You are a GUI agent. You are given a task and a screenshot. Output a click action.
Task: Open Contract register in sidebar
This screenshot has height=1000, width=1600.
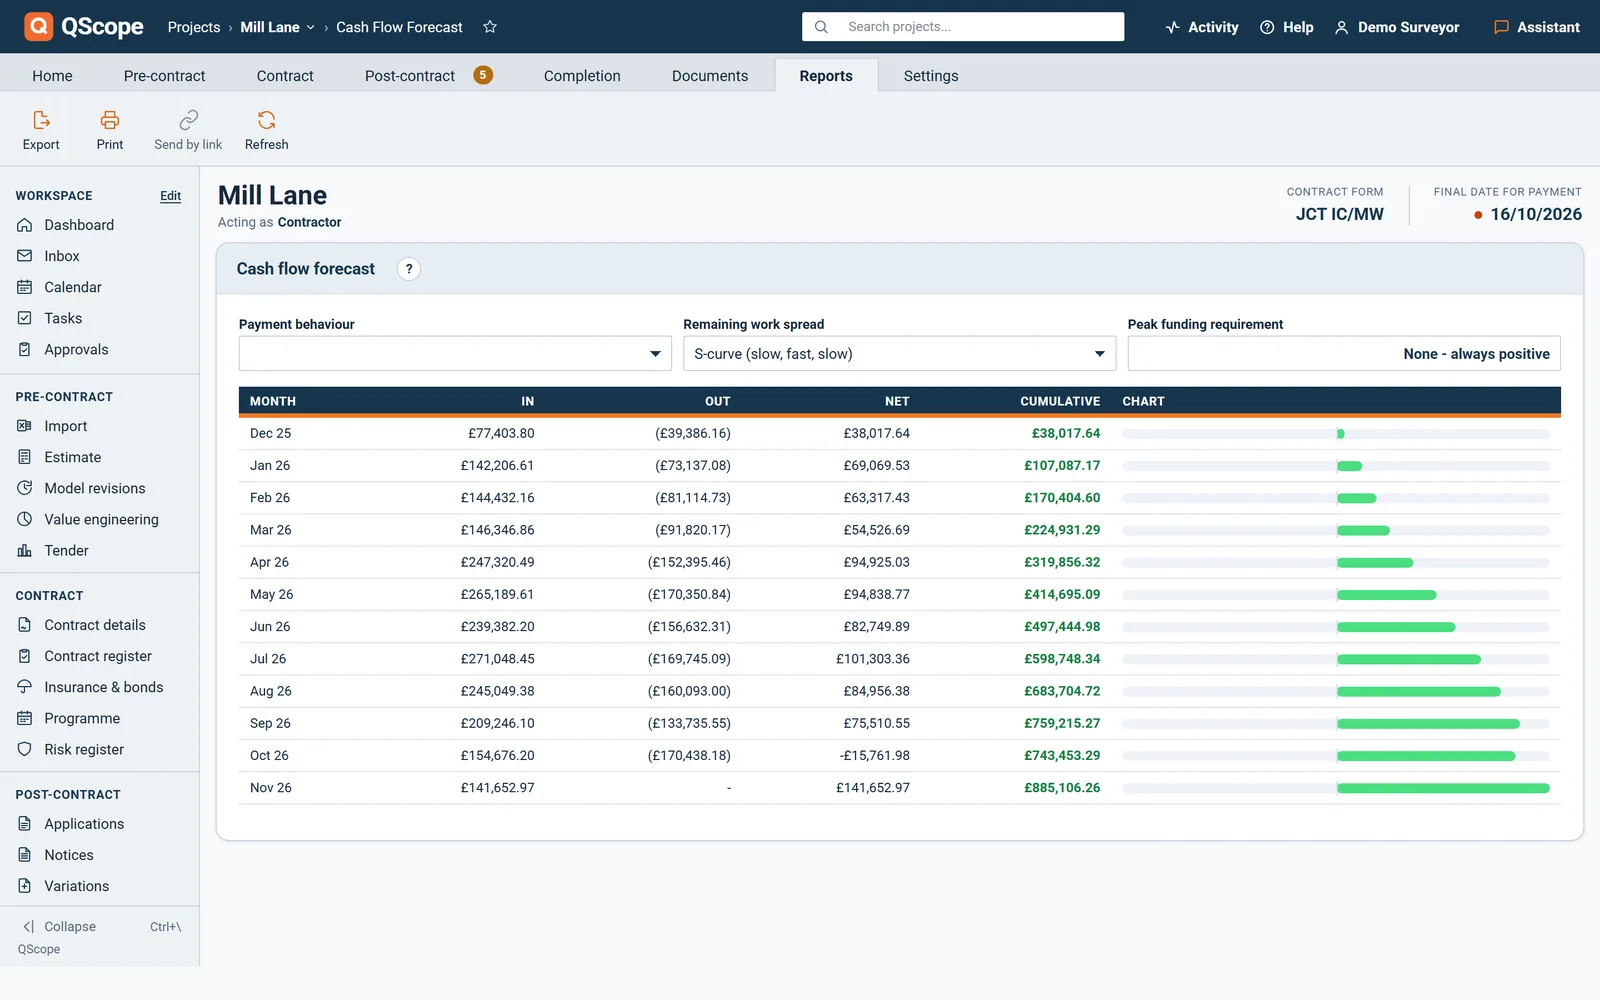tap(100, 656)
